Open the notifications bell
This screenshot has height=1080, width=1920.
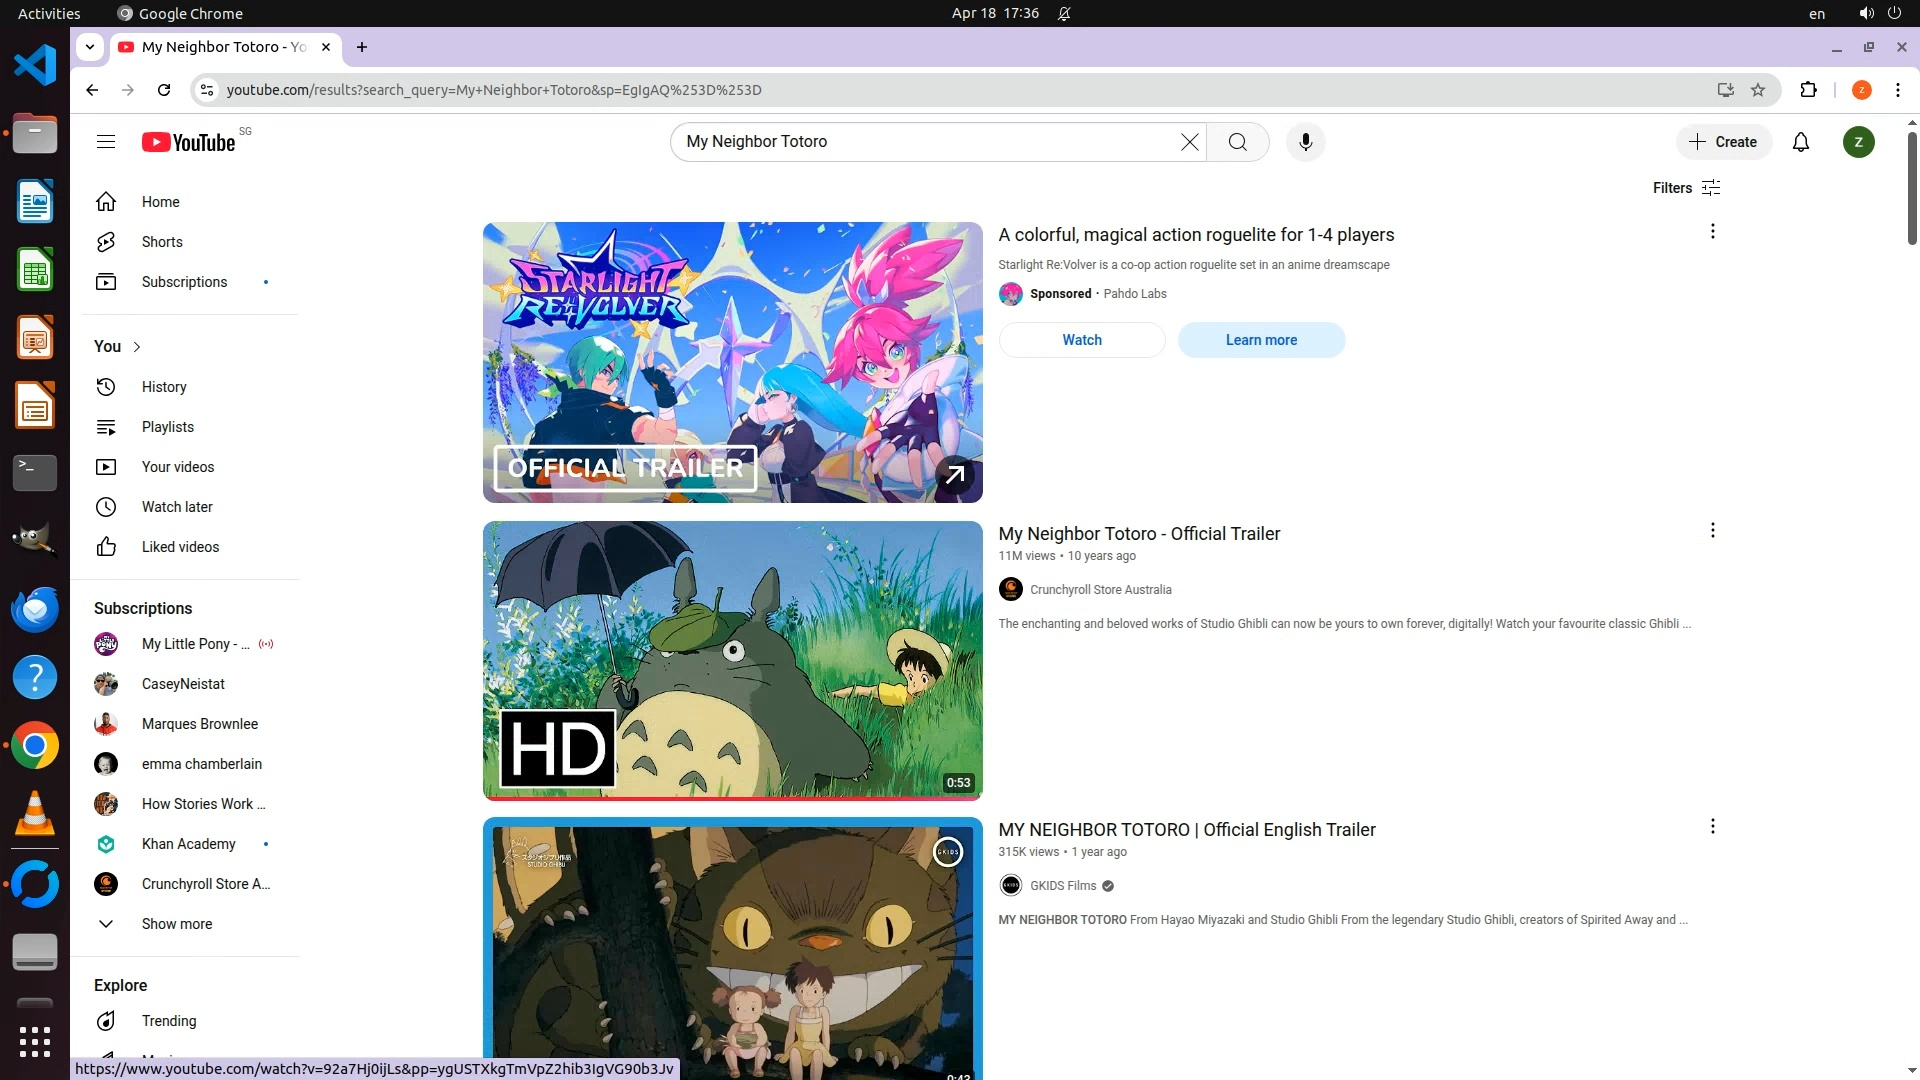[x=1800, y=142]
